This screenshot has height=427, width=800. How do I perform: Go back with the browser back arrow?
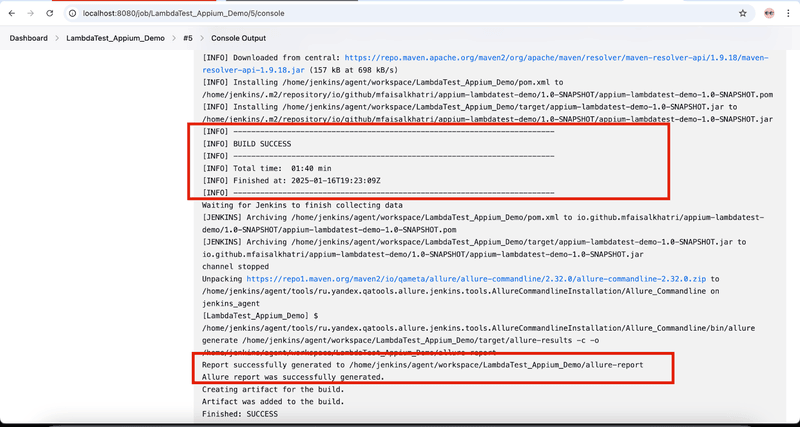(x=12, y=14)
